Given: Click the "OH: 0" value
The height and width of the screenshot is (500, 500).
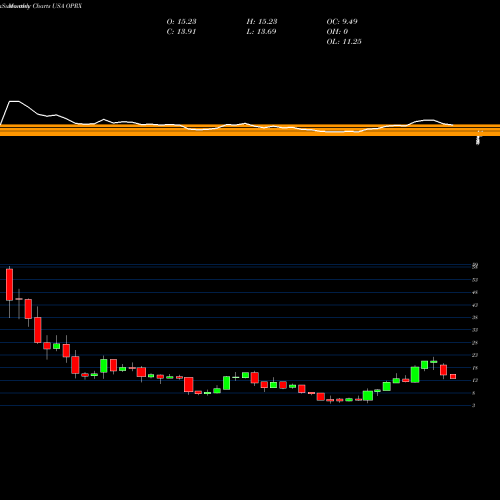Looking at the screenshot, I should click(x=337, y=32).
